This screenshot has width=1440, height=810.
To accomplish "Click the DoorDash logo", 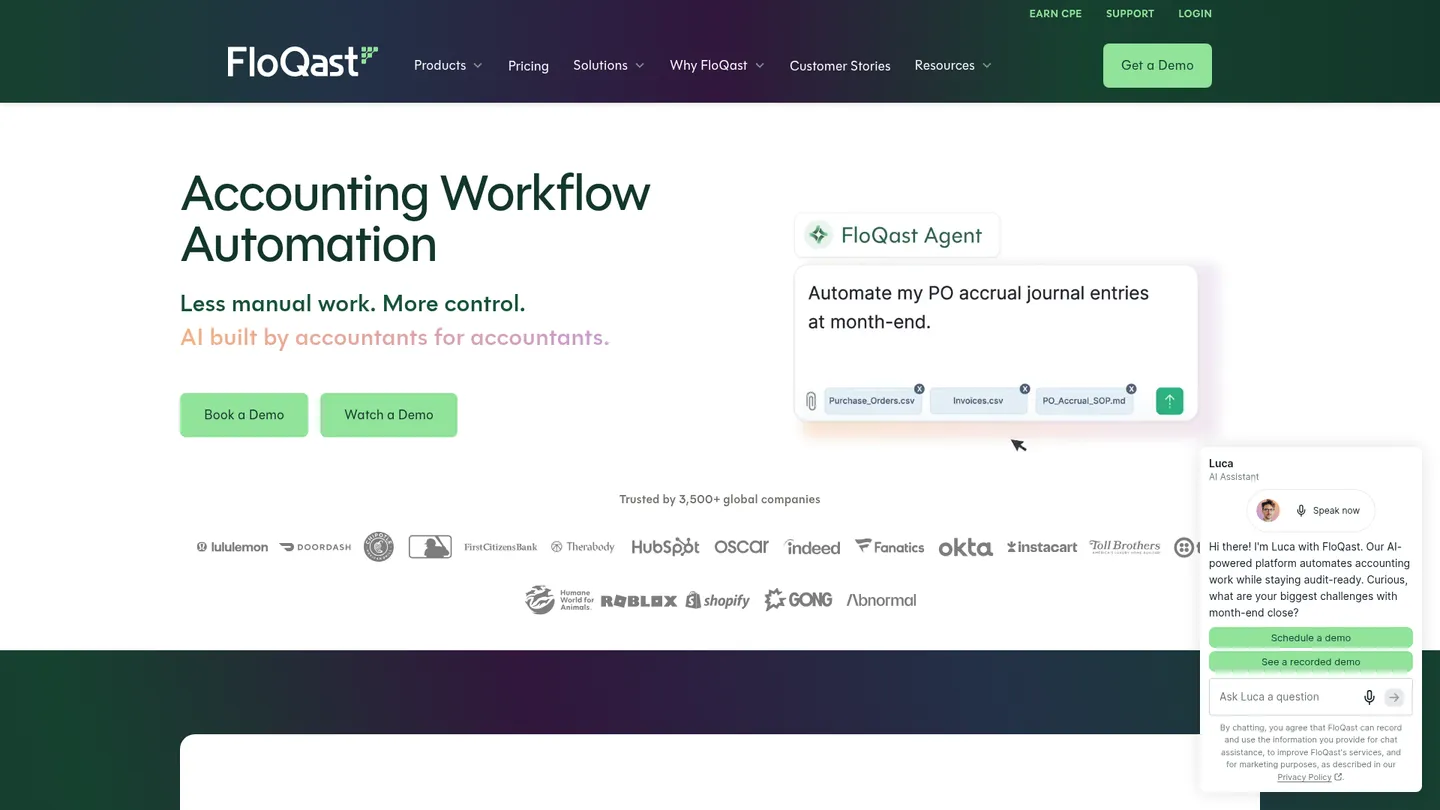I will (315, 547).
